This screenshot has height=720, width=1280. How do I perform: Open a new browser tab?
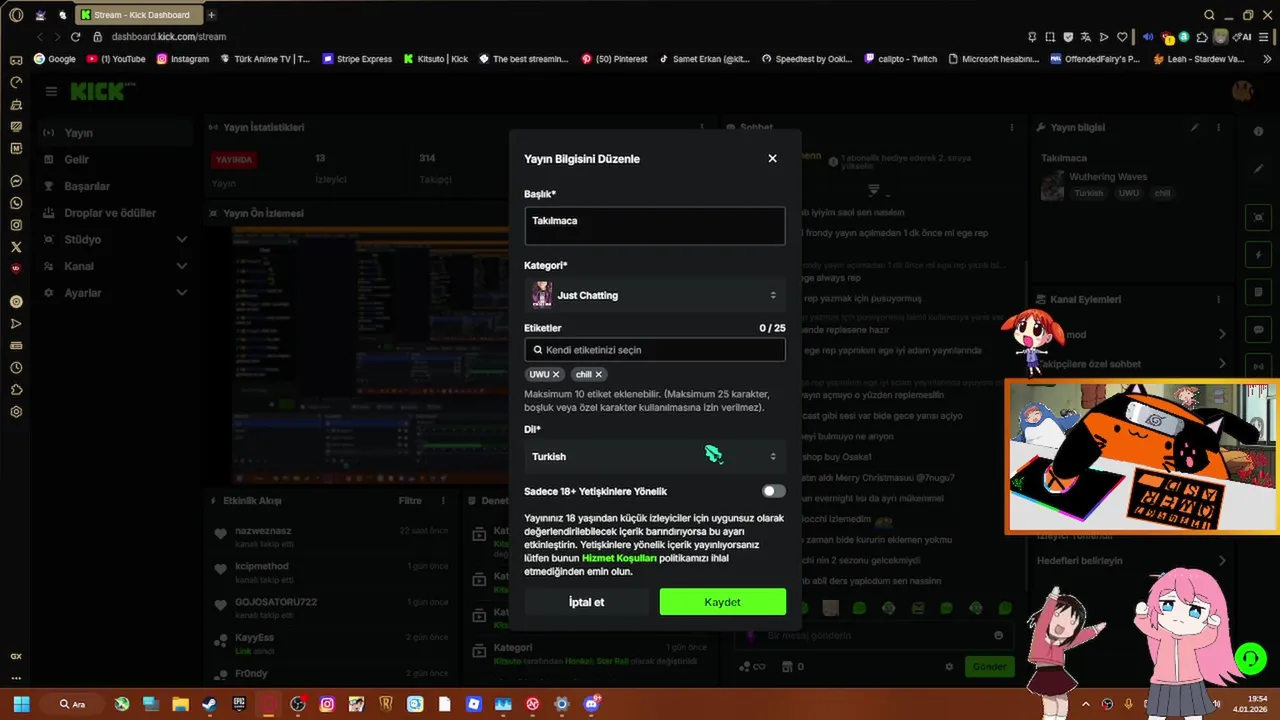211,15
